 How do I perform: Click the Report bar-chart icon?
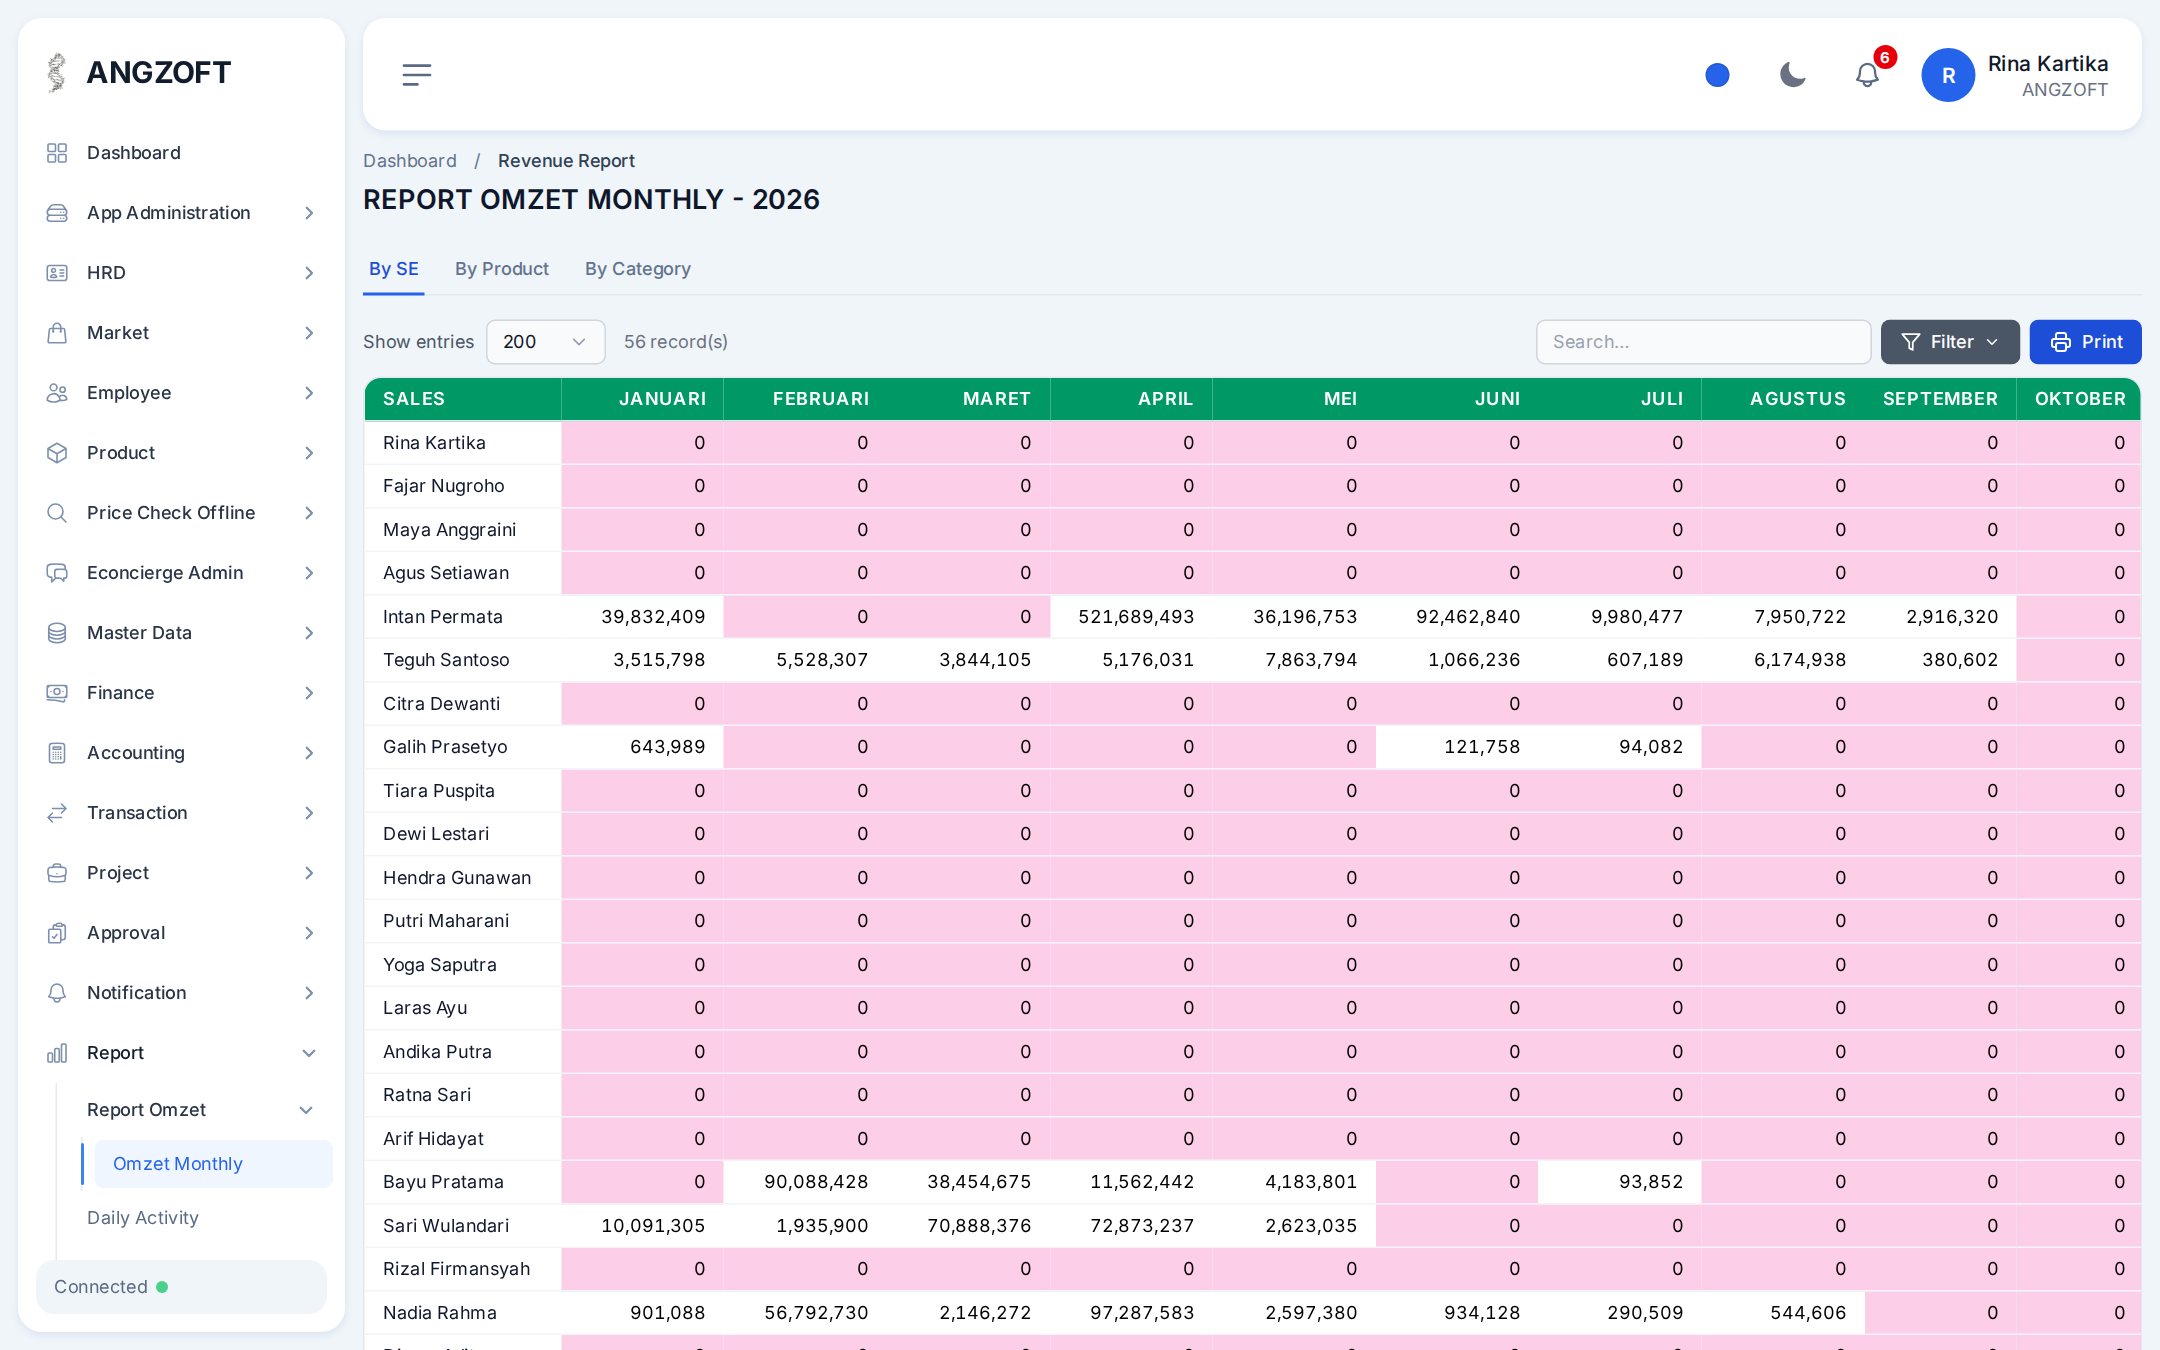(x=57, y=1053)
